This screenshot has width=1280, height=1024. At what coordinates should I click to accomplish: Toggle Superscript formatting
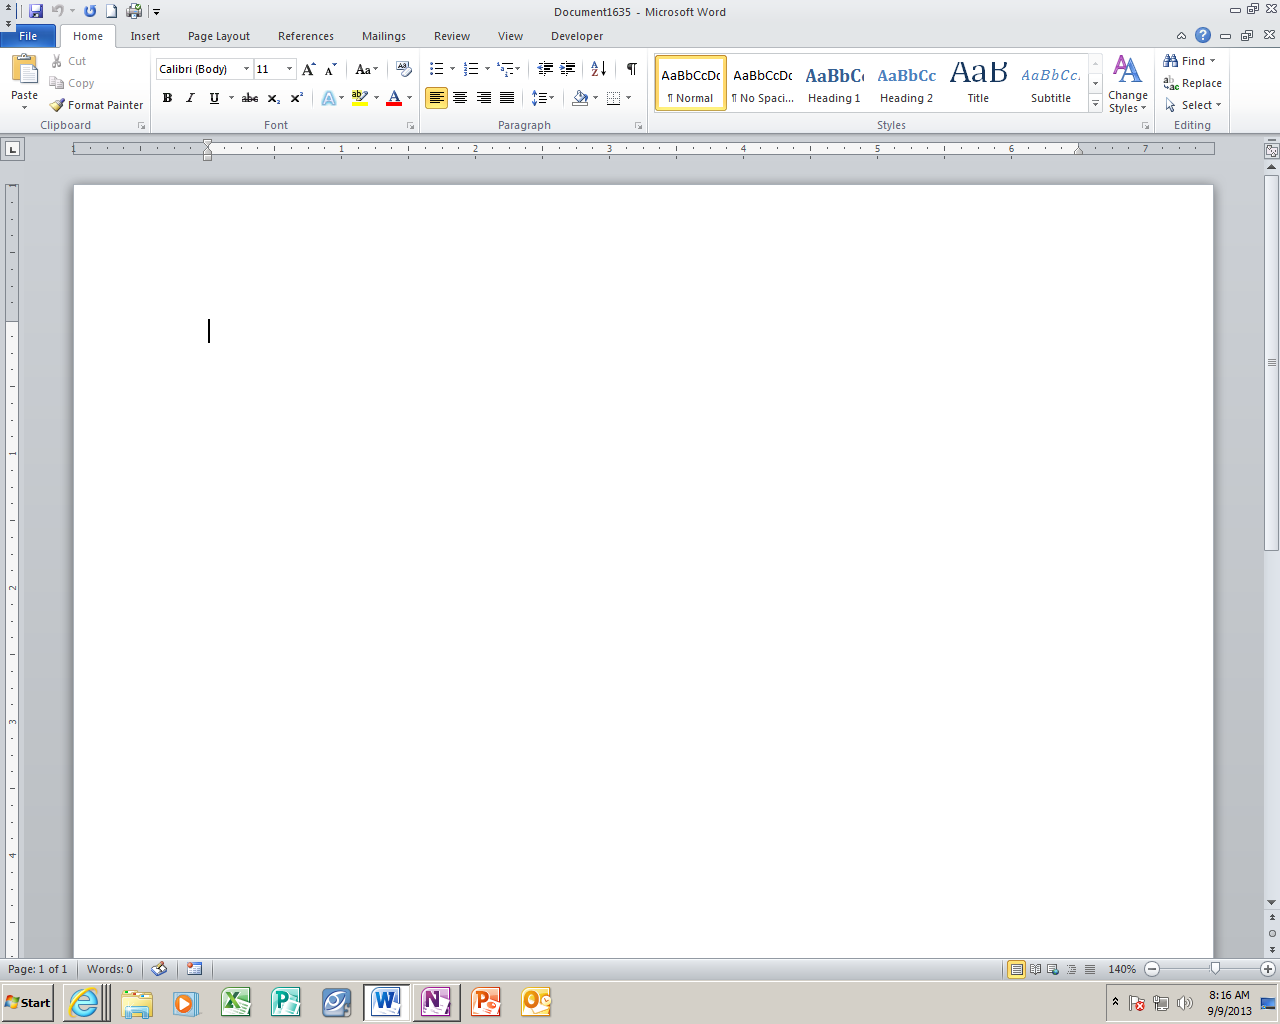pyautogui.click(x=297, y=98)
